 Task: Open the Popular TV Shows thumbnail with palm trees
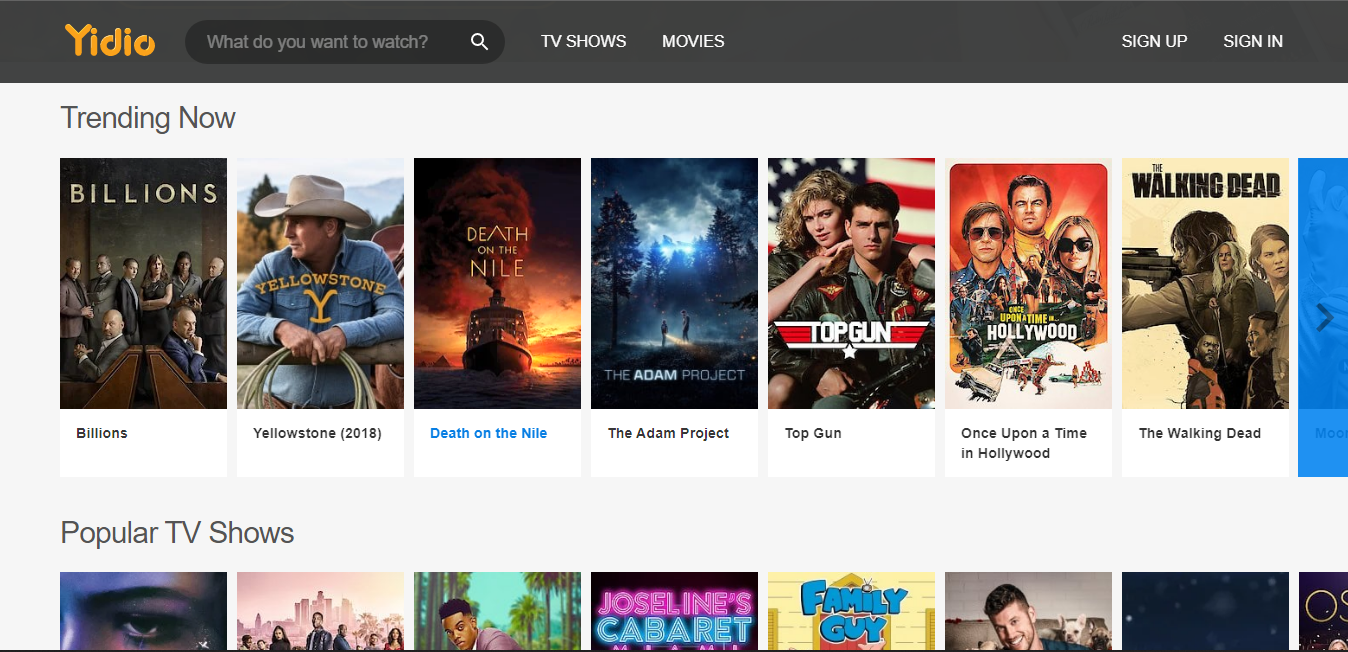(497, 611)
